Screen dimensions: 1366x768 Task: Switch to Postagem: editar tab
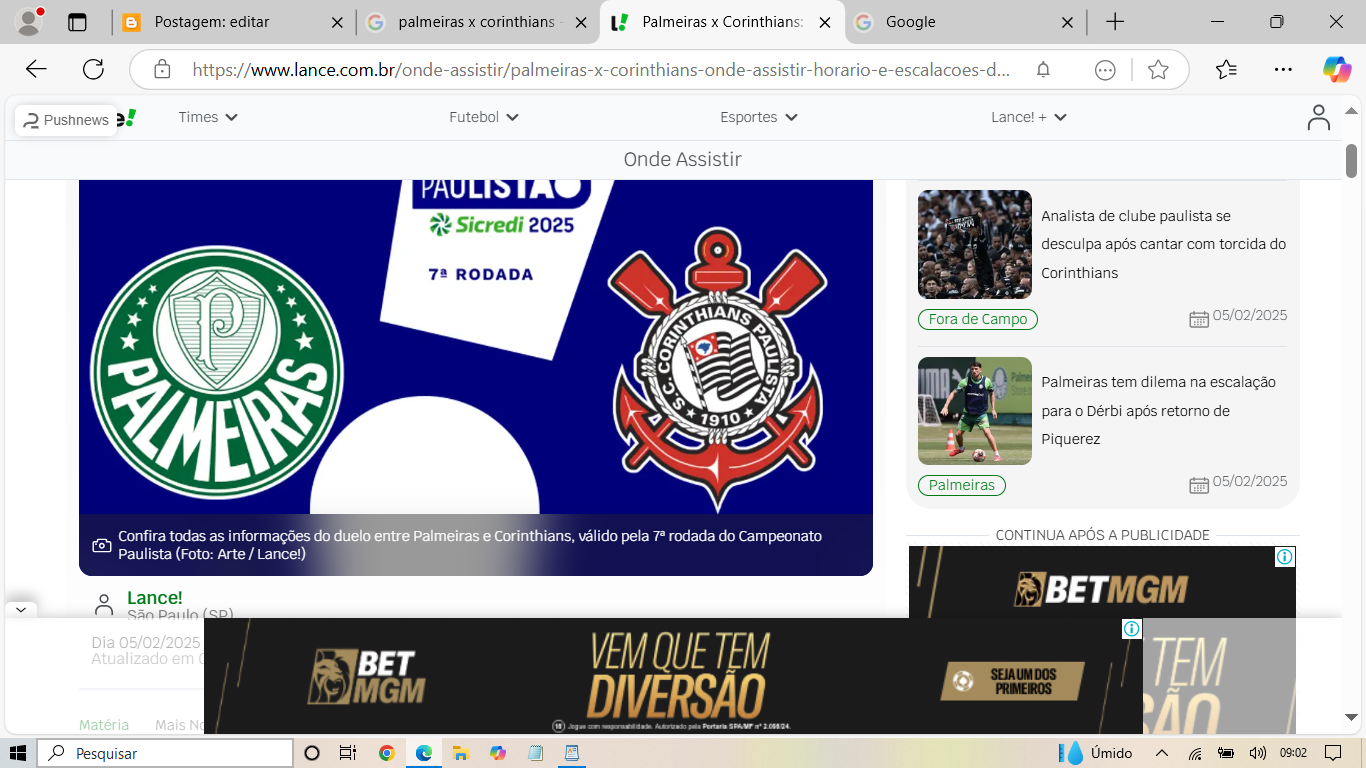(234, 22)
